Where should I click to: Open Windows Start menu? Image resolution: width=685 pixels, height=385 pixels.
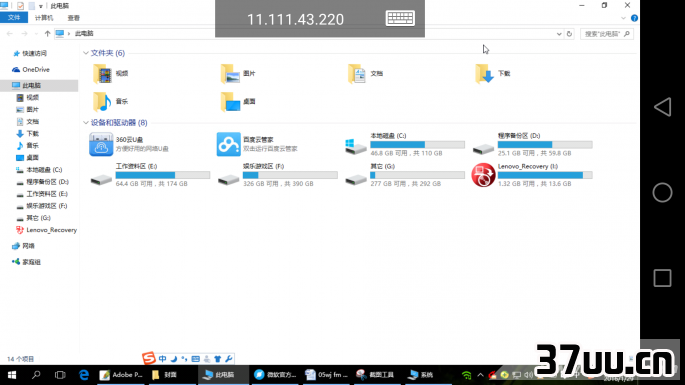(x=12, y=375)
